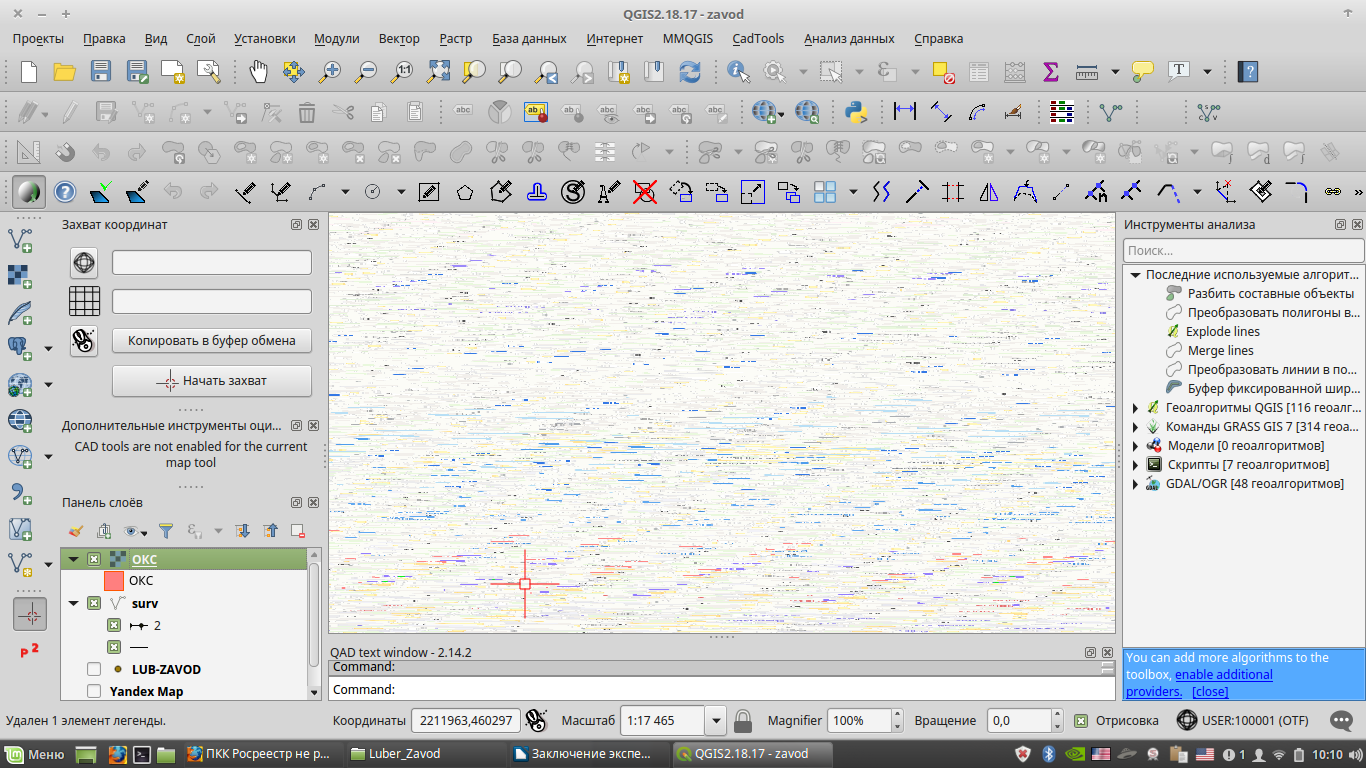Open the Вектор menu
The height and width of the screenshot is (768, 1366).
pyautogui.click(x=399, y=38)
